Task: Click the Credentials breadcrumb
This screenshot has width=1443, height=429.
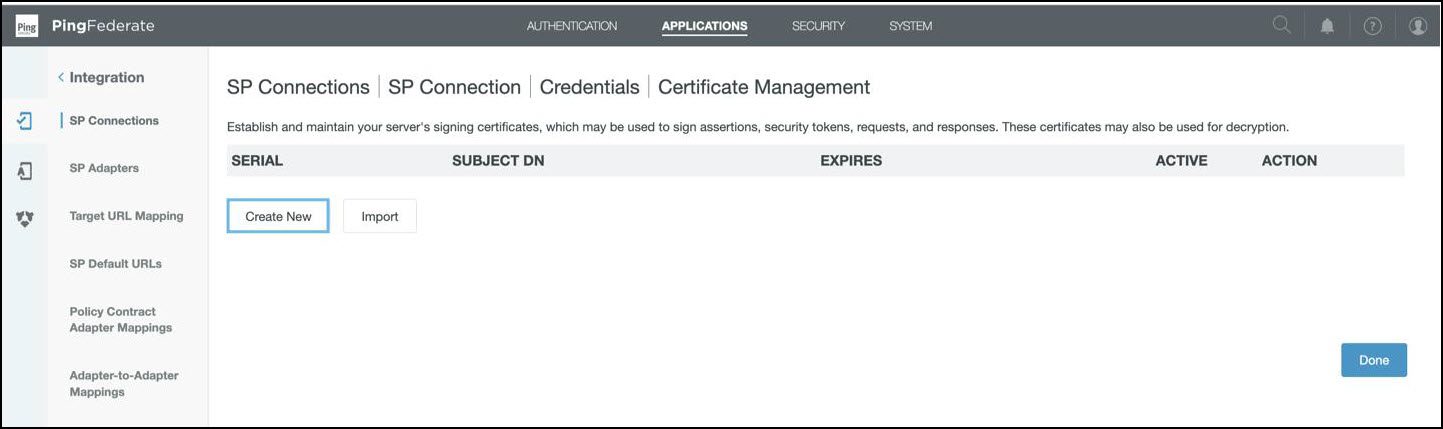Action: (589, 87)
